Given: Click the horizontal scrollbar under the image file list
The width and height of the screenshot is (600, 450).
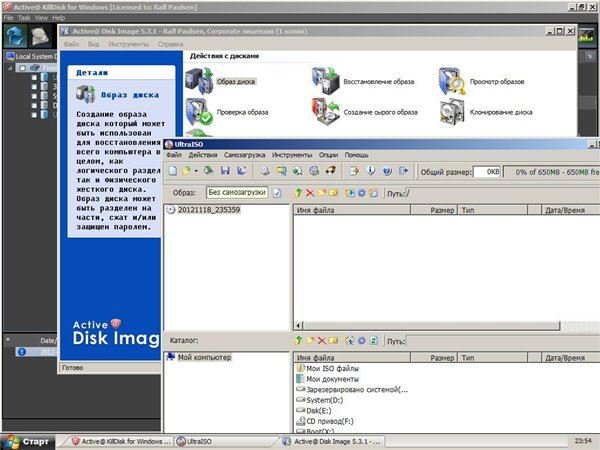Looking at the screenshot, I should coord(431,326).
